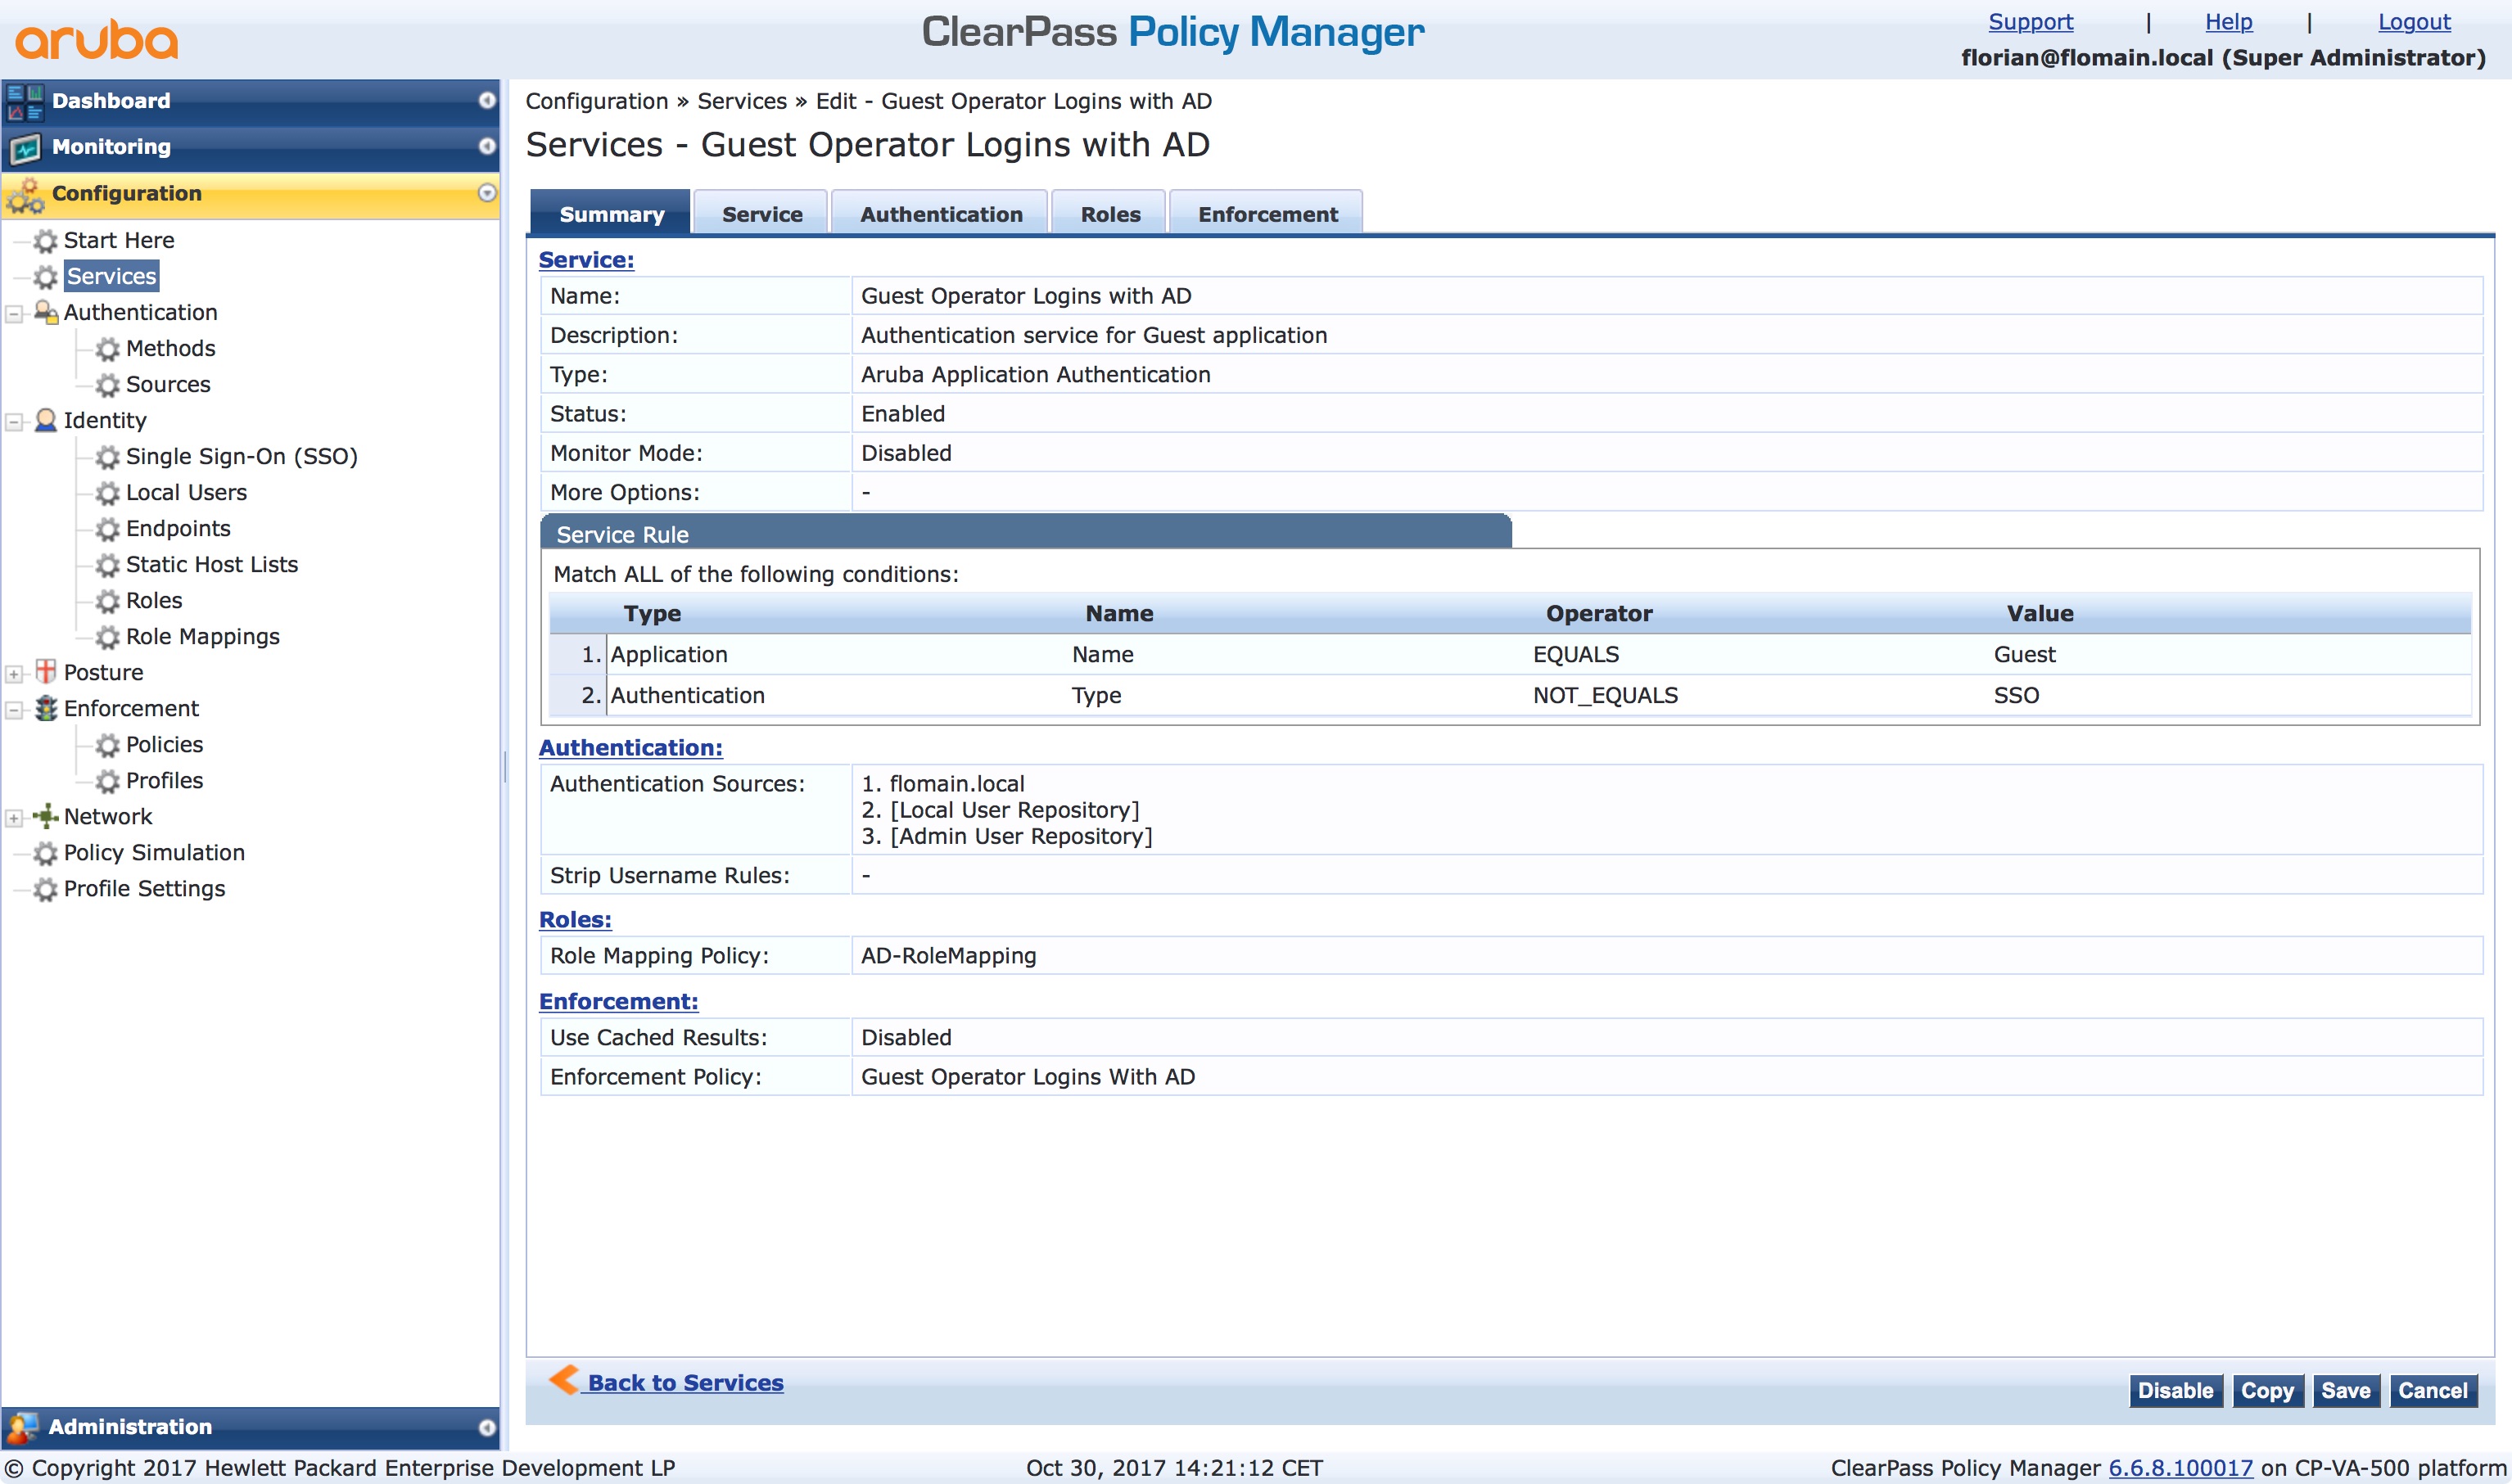Jump to the Authentication: section link
This screenshot has height=1484, width=2512.
pyautogui.click(x=630, y=747)
